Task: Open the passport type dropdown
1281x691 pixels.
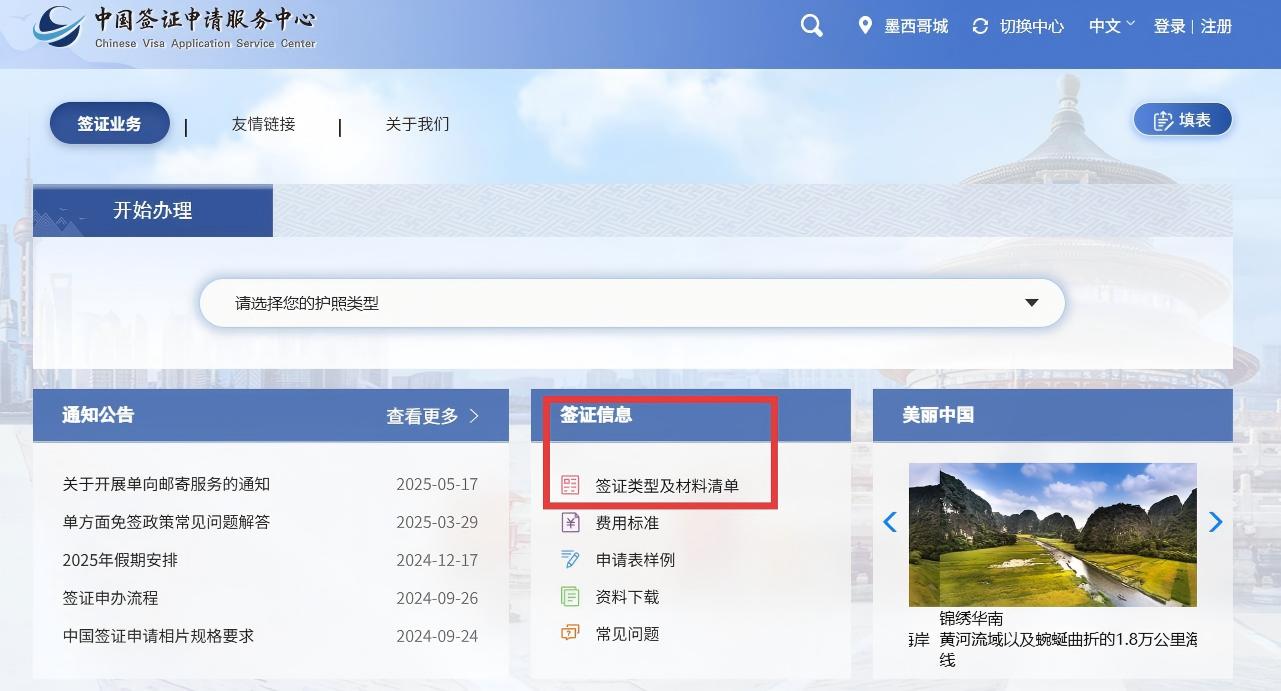Action: click(x=632, y=303)
